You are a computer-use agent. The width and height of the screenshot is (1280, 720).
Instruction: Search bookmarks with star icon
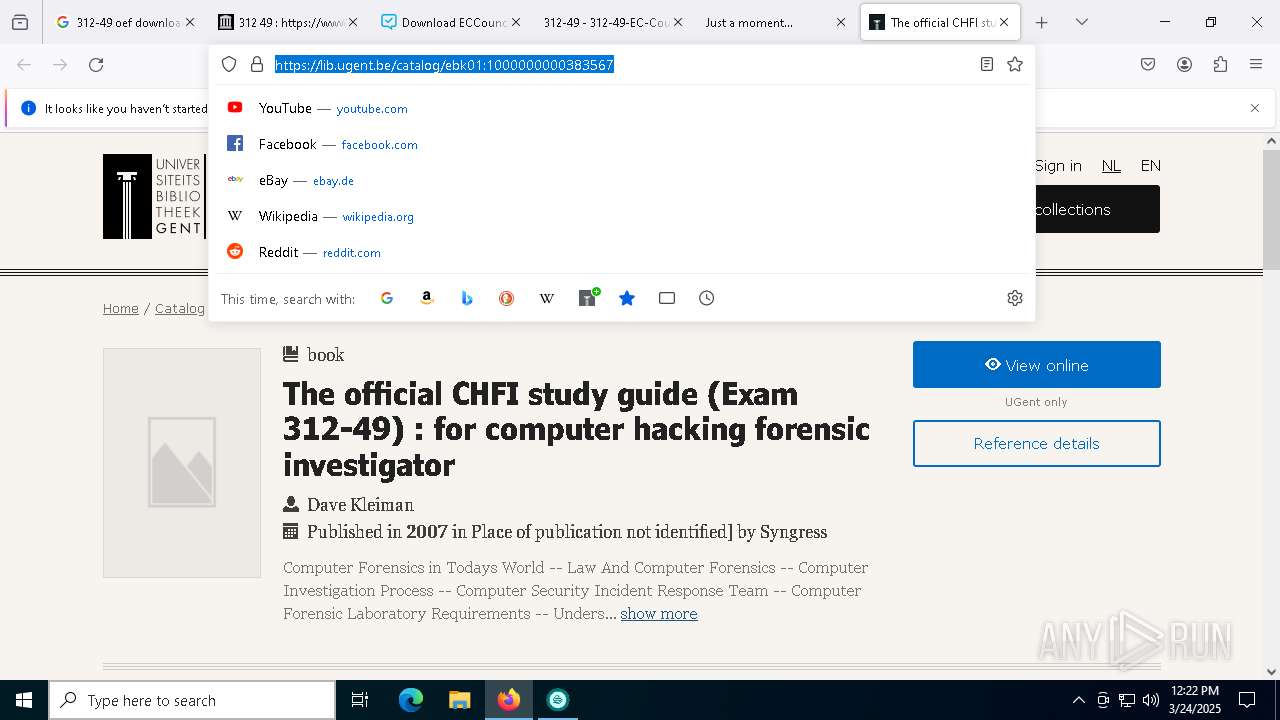pyautogui.click(x=627, y=298)
